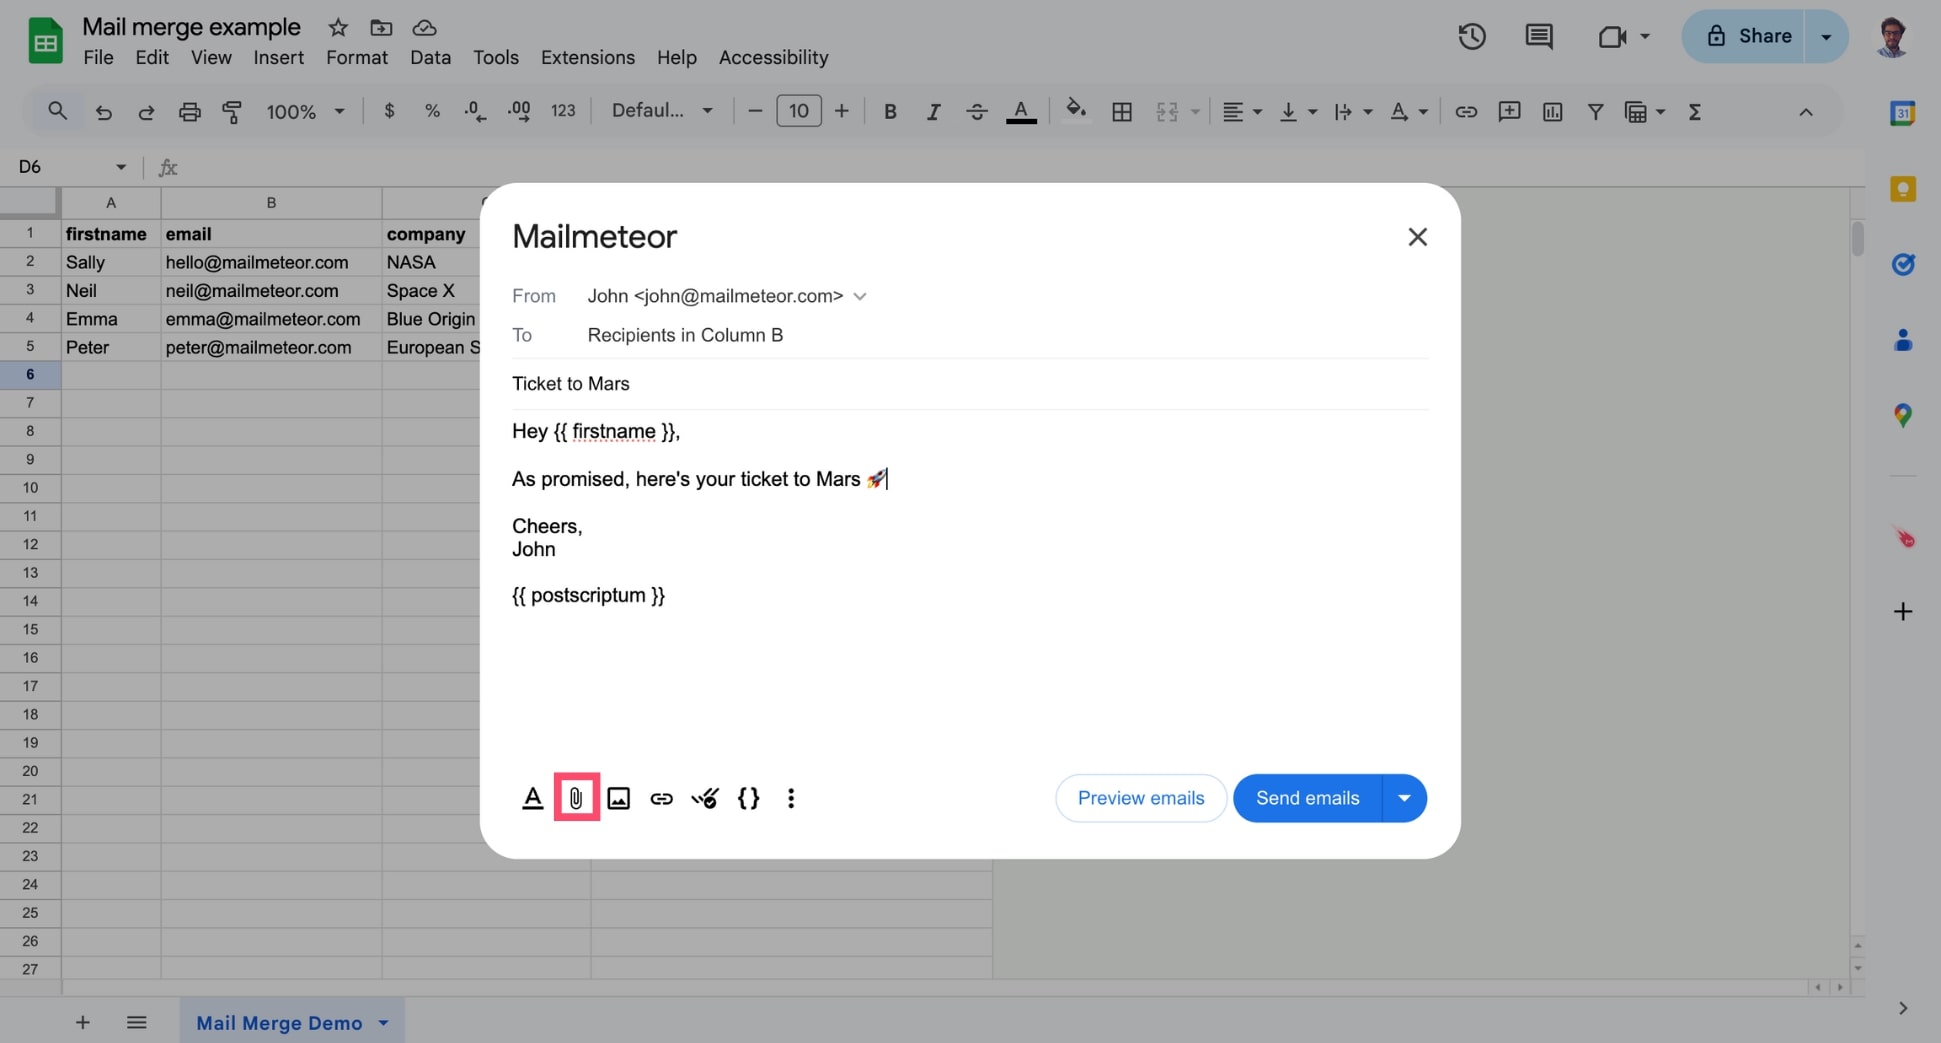Open the View menu
1941x1043 pixels.
point(211,58)
